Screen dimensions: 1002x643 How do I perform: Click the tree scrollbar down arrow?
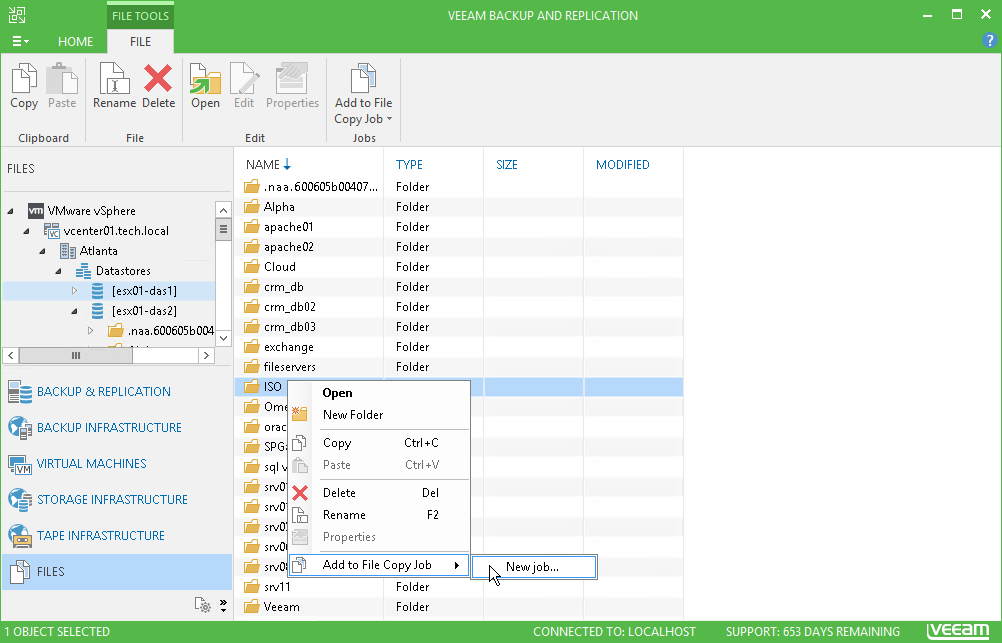[x=223, y=338]
